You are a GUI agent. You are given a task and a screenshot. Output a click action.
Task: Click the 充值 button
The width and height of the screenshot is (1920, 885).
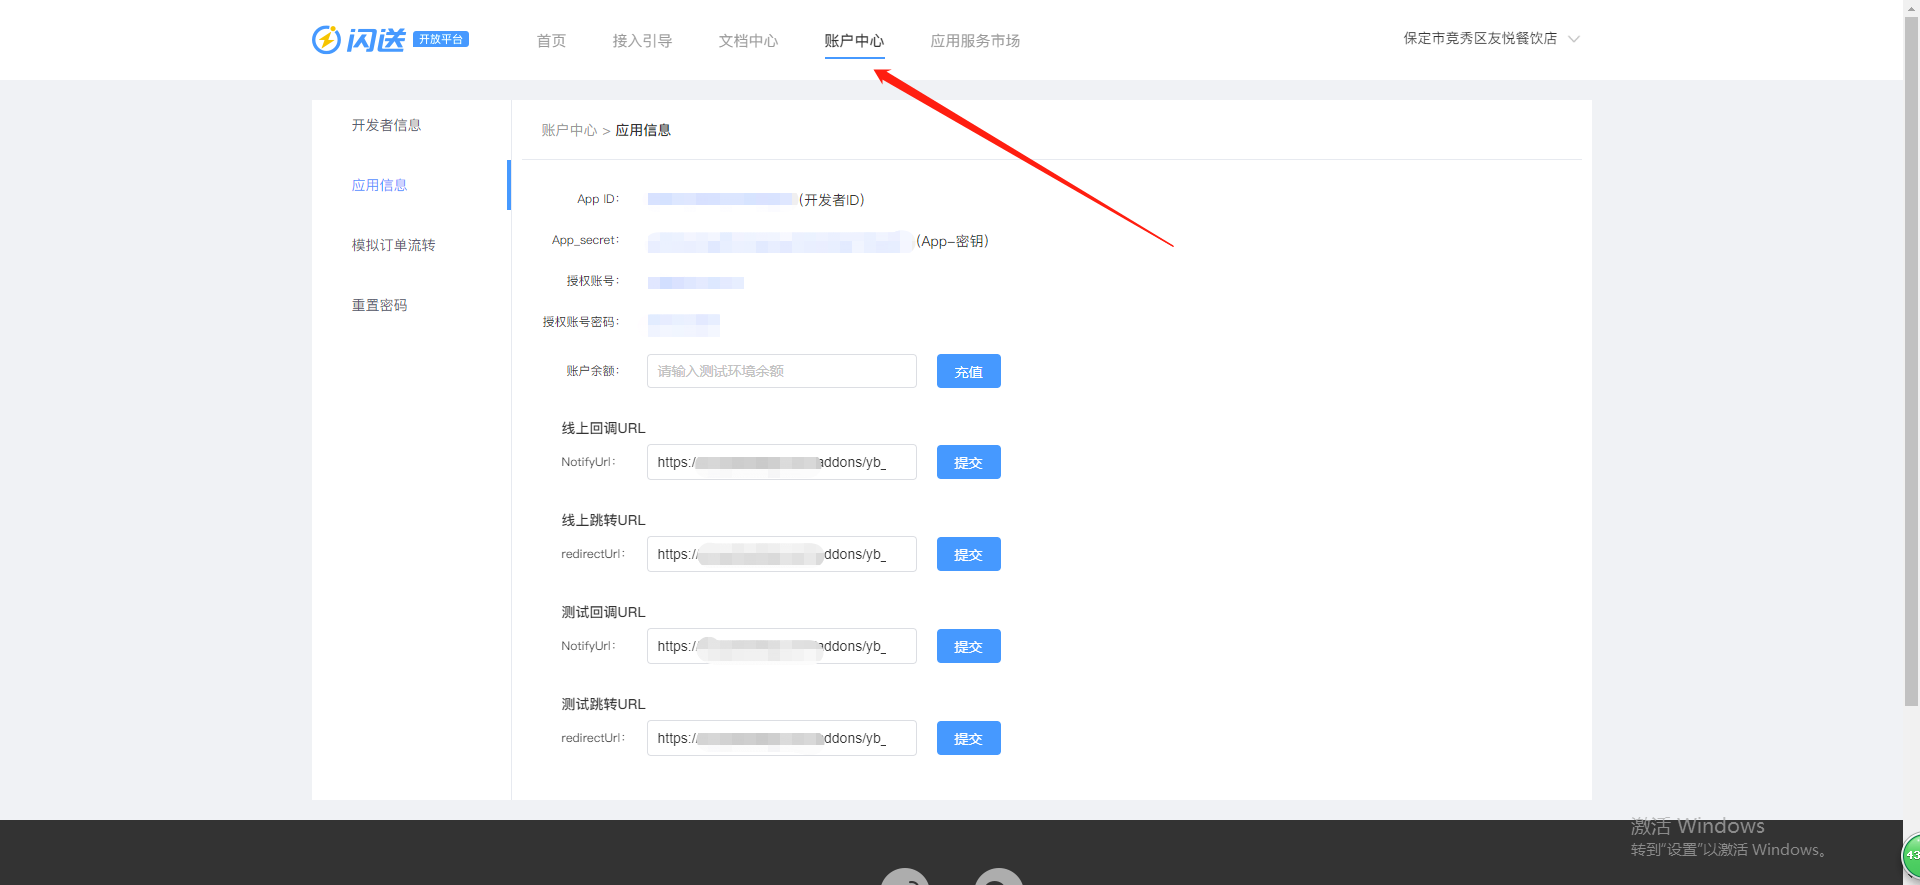point(969,371)
